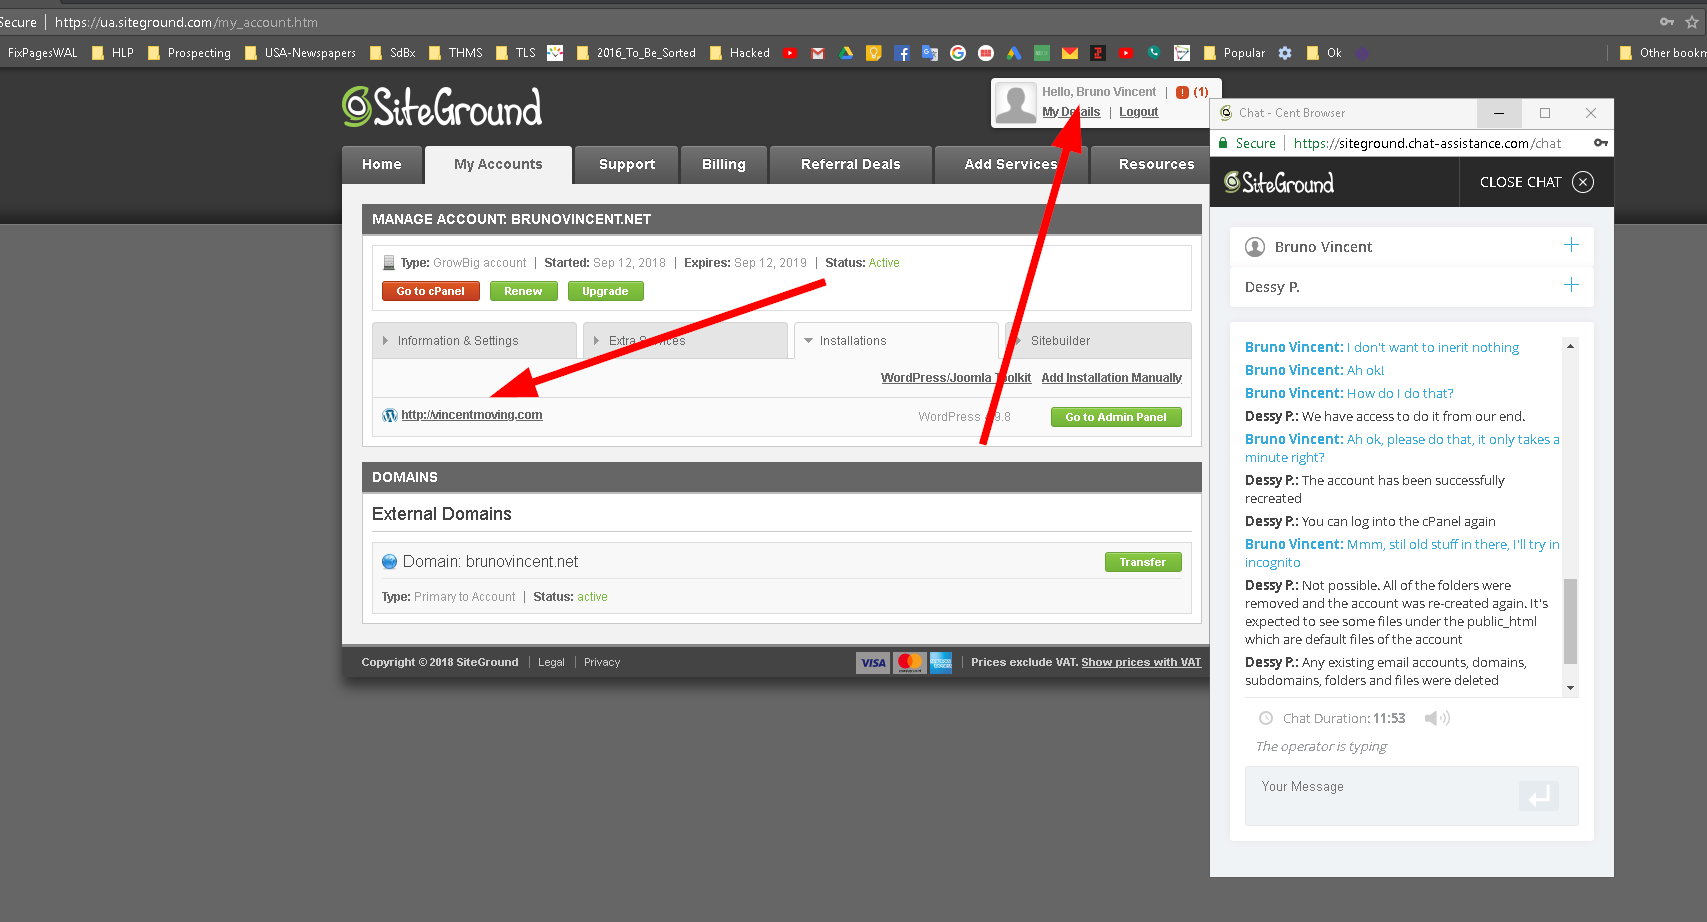
Task: Collapse the Installations section
Action: (896, 341)
